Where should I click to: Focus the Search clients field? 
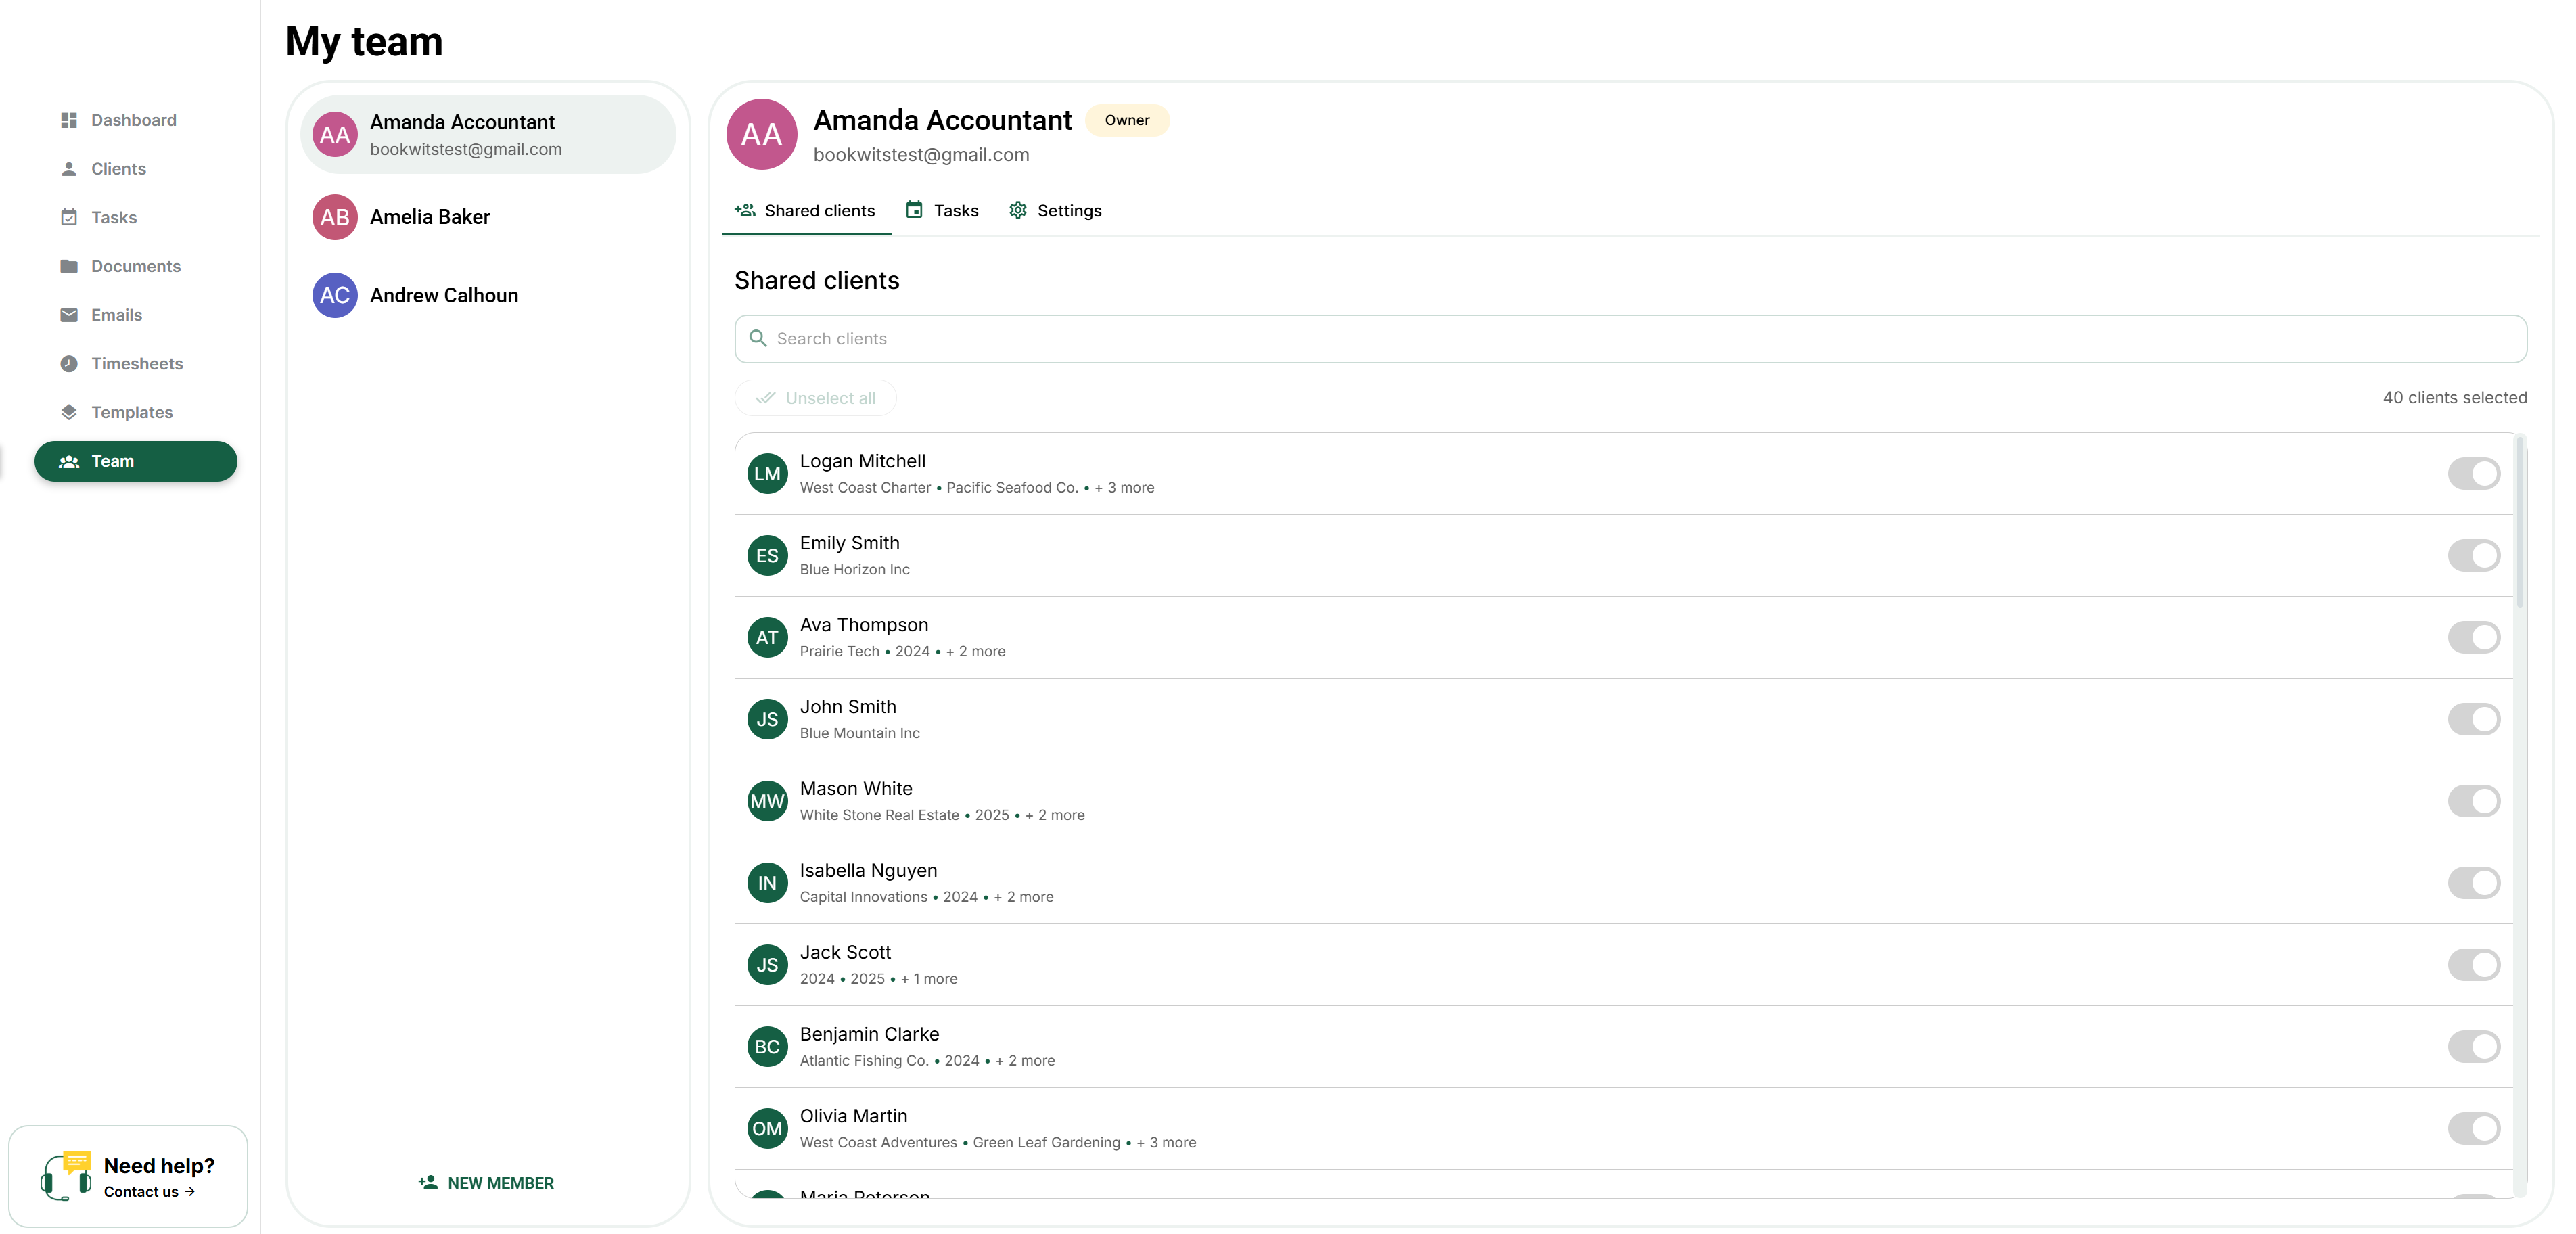click(1630, 339)
